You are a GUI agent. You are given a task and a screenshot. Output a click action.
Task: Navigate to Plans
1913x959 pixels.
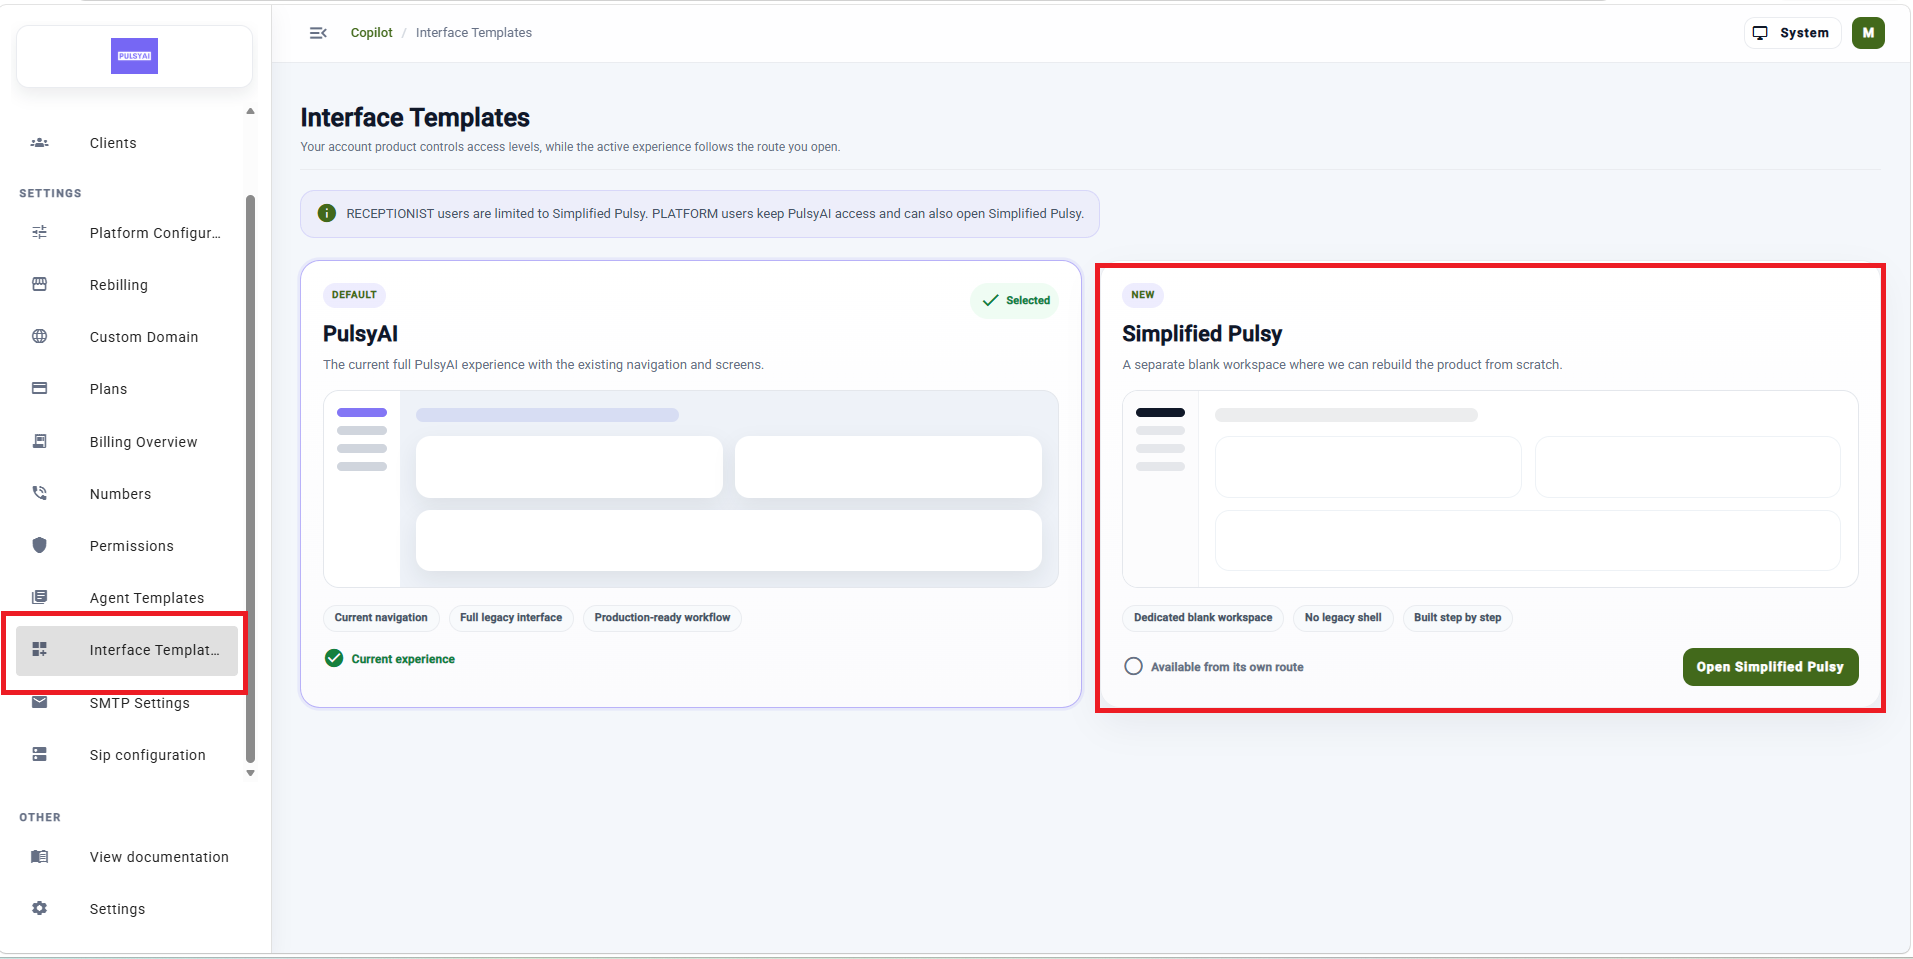pyautogui.click(x=127, y=389)
